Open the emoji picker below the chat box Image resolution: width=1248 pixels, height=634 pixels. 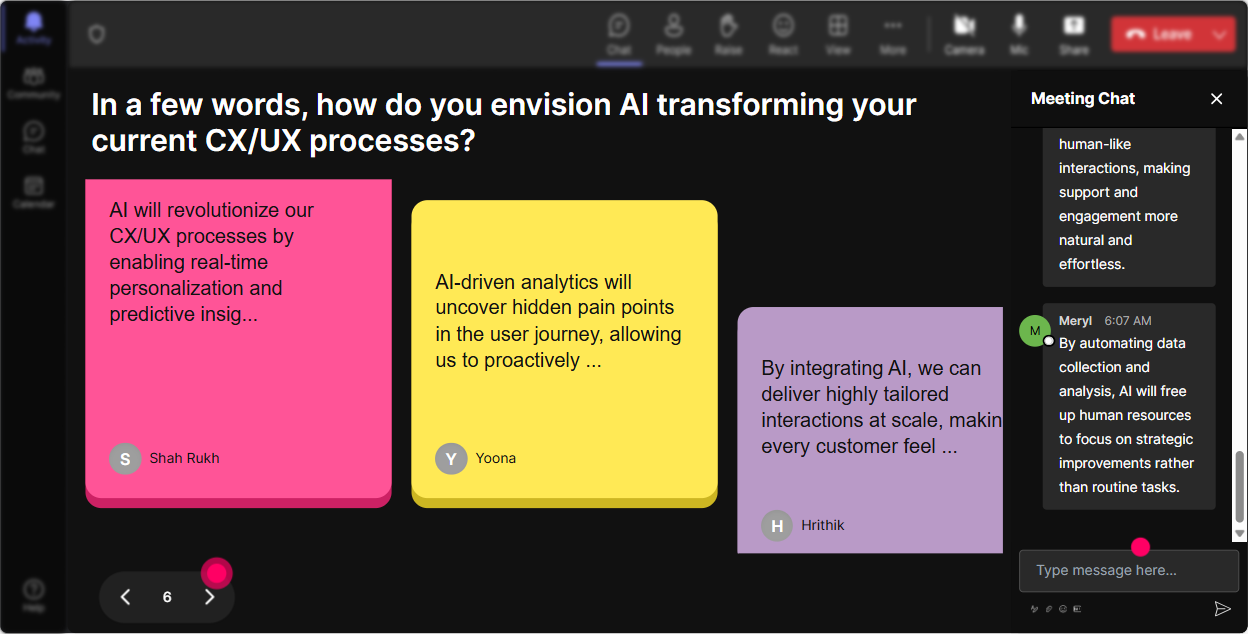[1063, 609]
